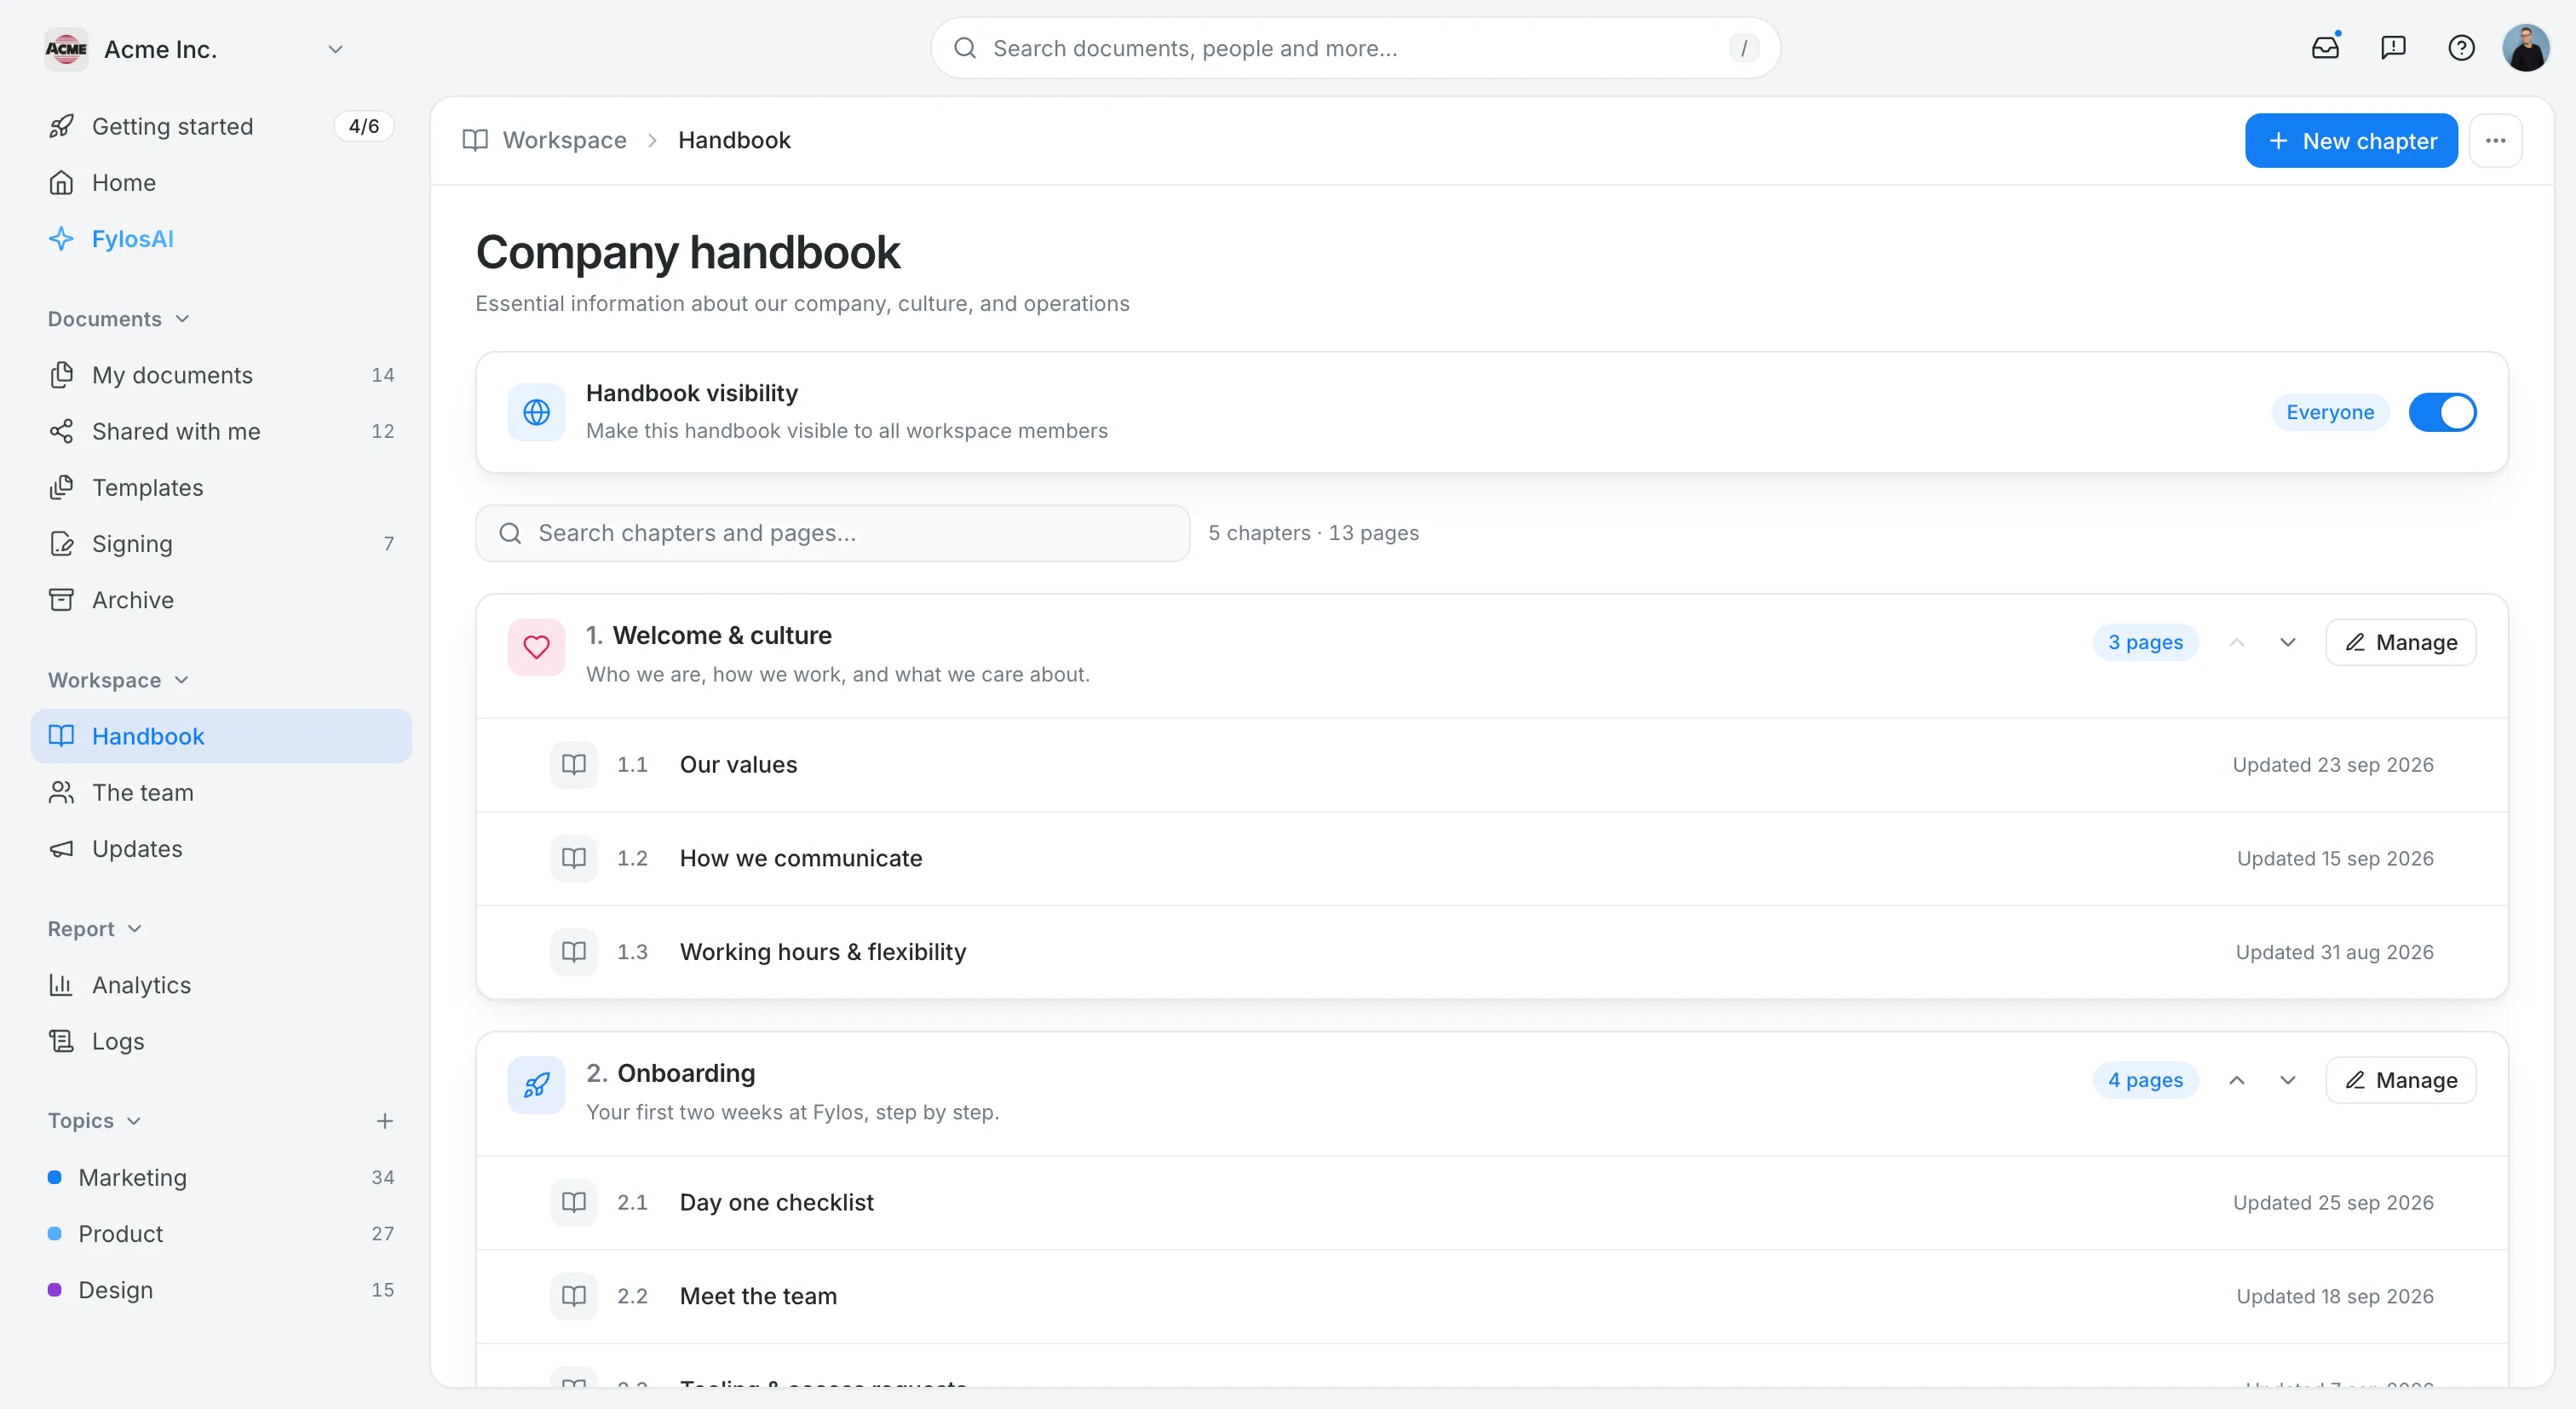Click the heart icon for Welcome & culture

click(x=537, y=647)
